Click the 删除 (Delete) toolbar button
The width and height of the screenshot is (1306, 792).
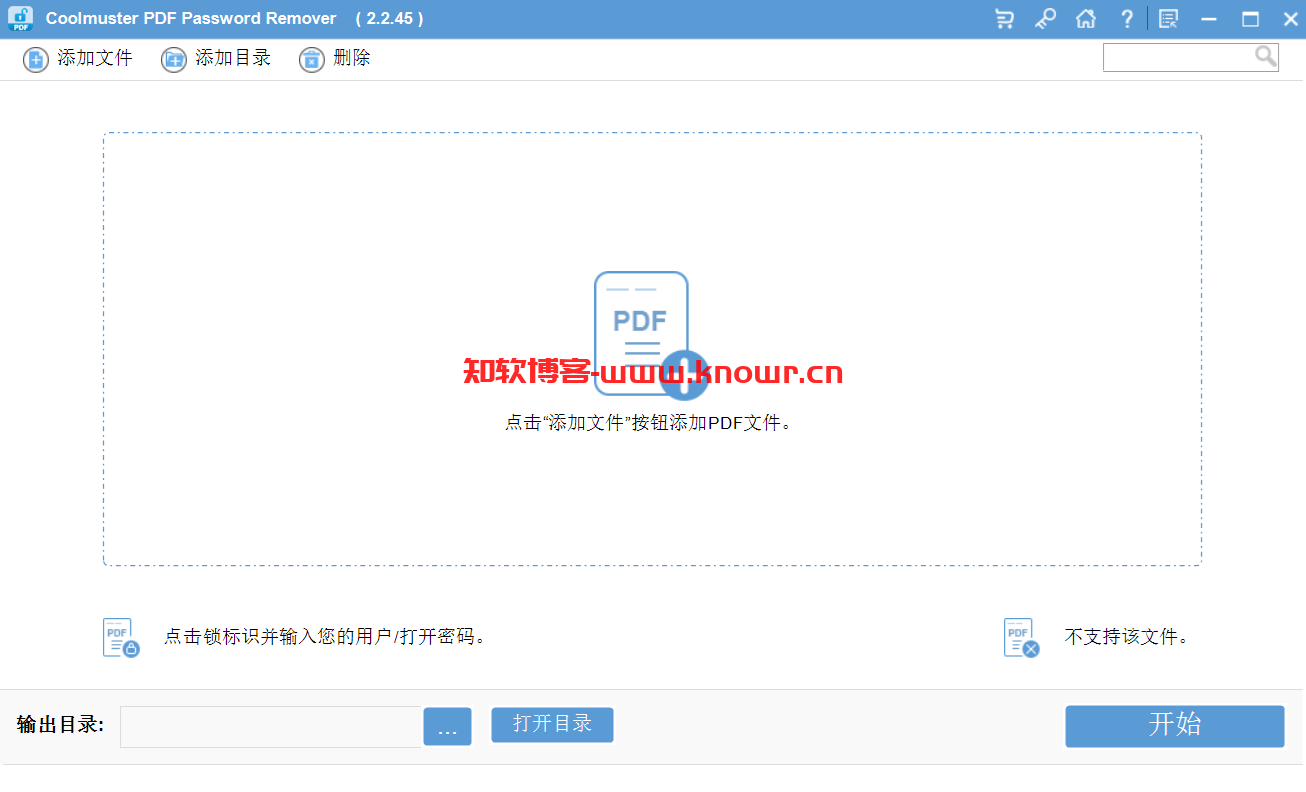click(335, 59)
